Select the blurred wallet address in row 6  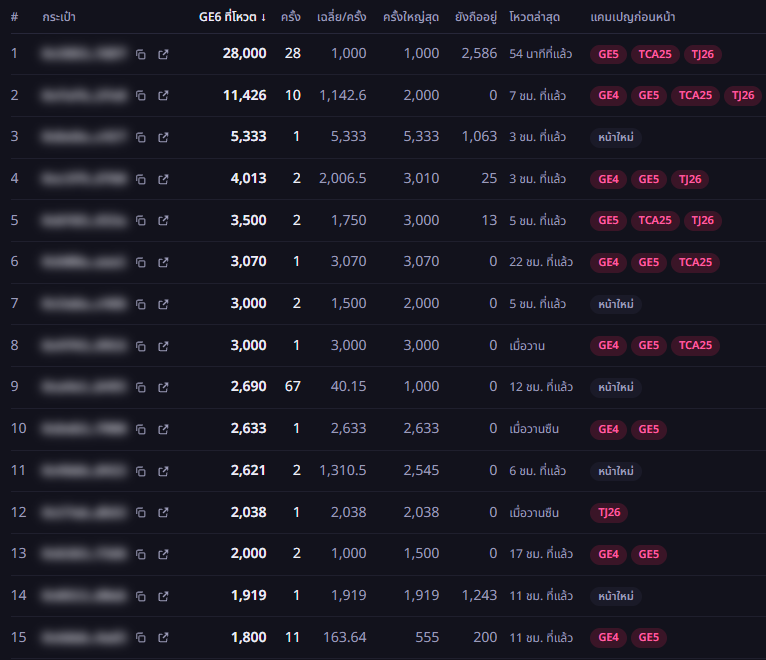[84, 262]
